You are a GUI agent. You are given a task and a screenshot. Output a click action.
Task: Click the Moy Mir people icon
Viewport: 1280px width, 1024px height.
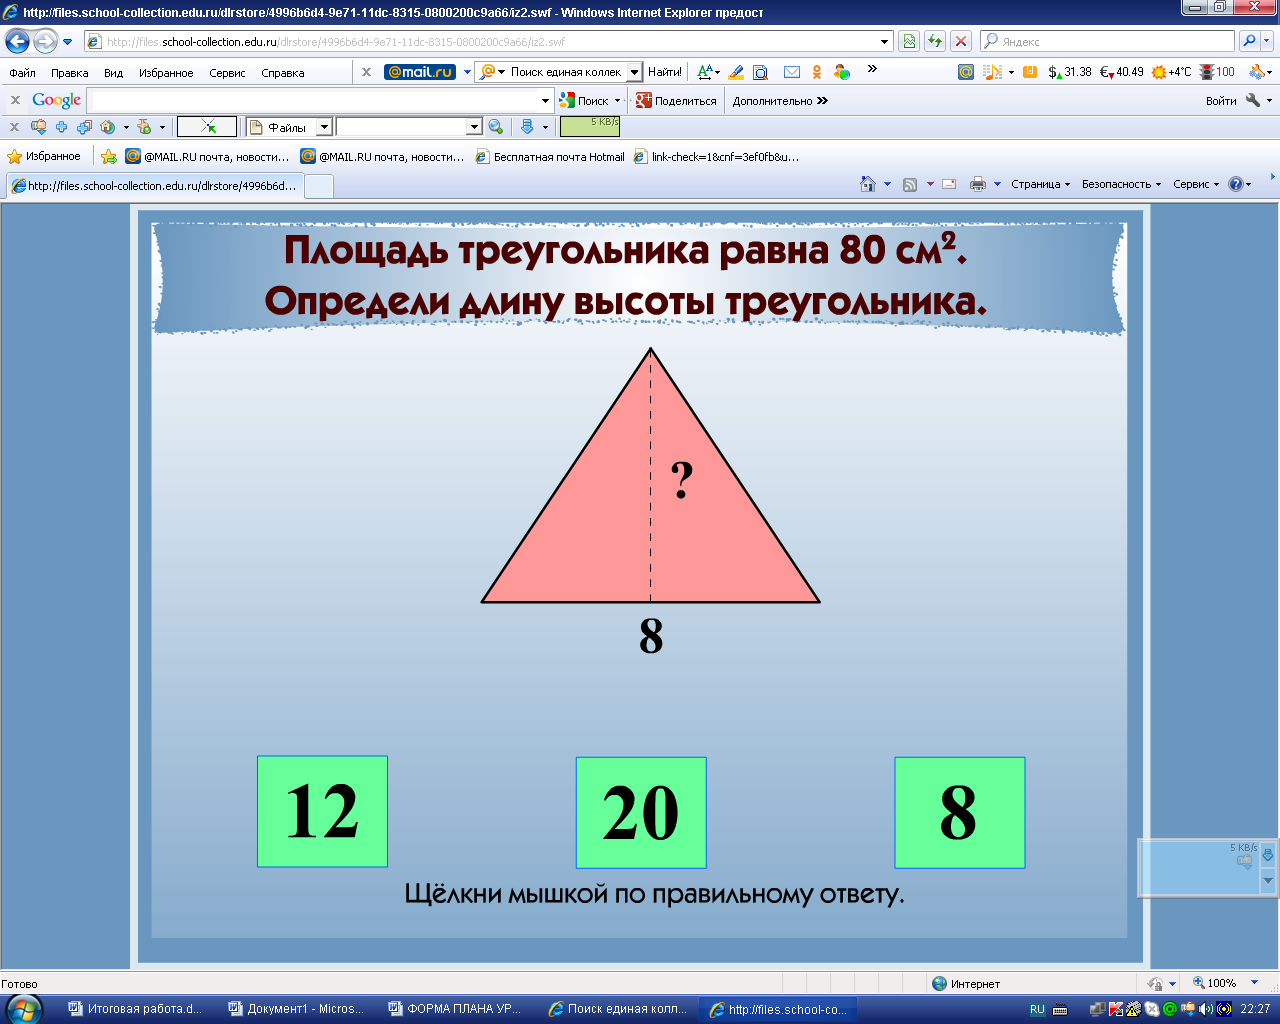[842, 72]
